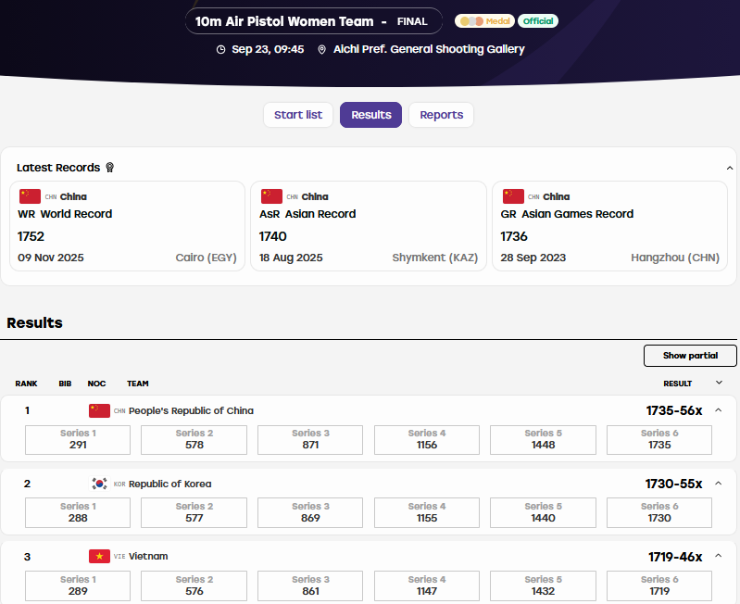The width and height of the screenshot is (740, 604).
Task: Click the China flag in the Asian Games Record card
Action: point(513,196)
